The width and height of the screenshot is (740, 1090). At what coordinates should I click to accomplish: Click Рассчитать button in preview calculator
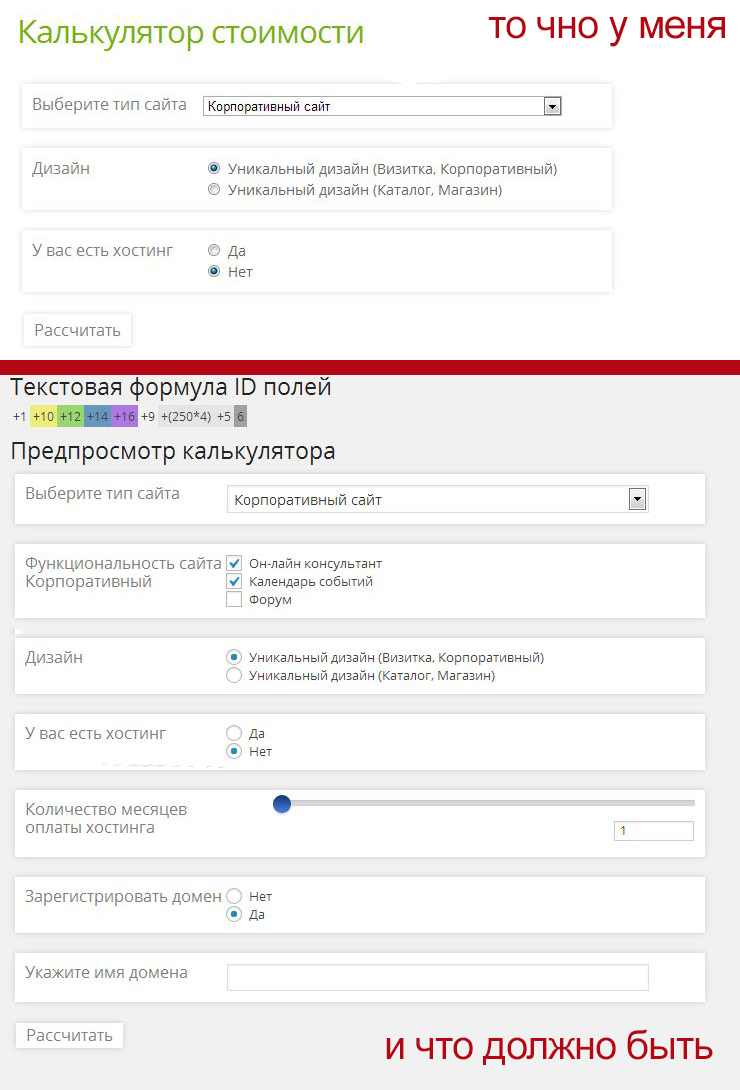69,1035
